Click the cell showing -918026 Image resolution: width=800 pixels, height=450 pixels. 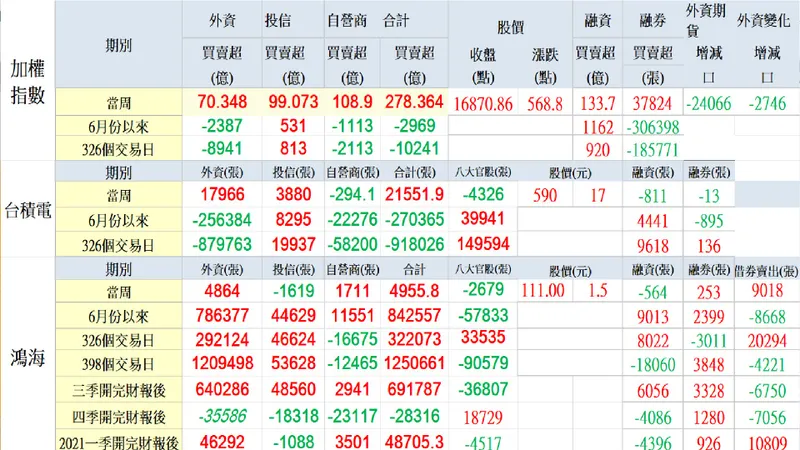[x=414, y=244]
